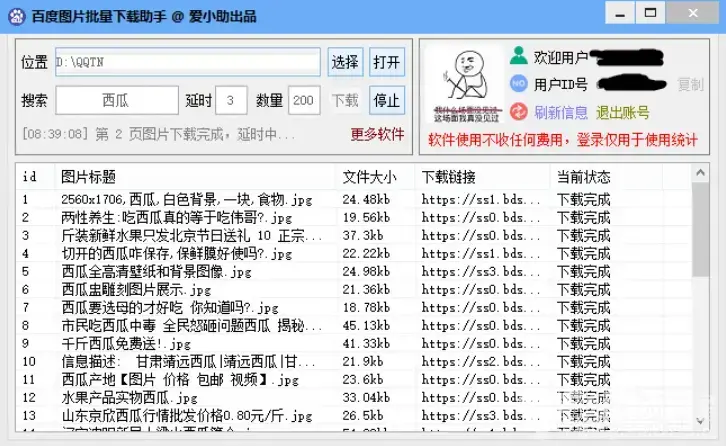This screenshot has height=446, width=726.
Task: Click the green user avatar icon
Action: [519, 56]
